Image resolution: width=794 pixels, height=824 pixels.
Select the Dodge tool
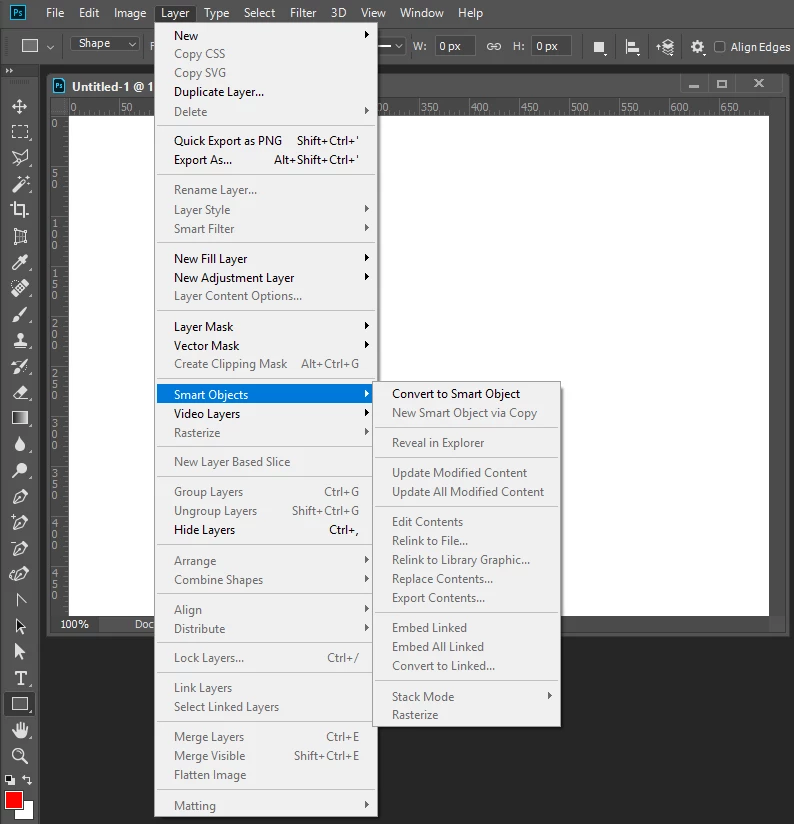(x=20, y=470)
